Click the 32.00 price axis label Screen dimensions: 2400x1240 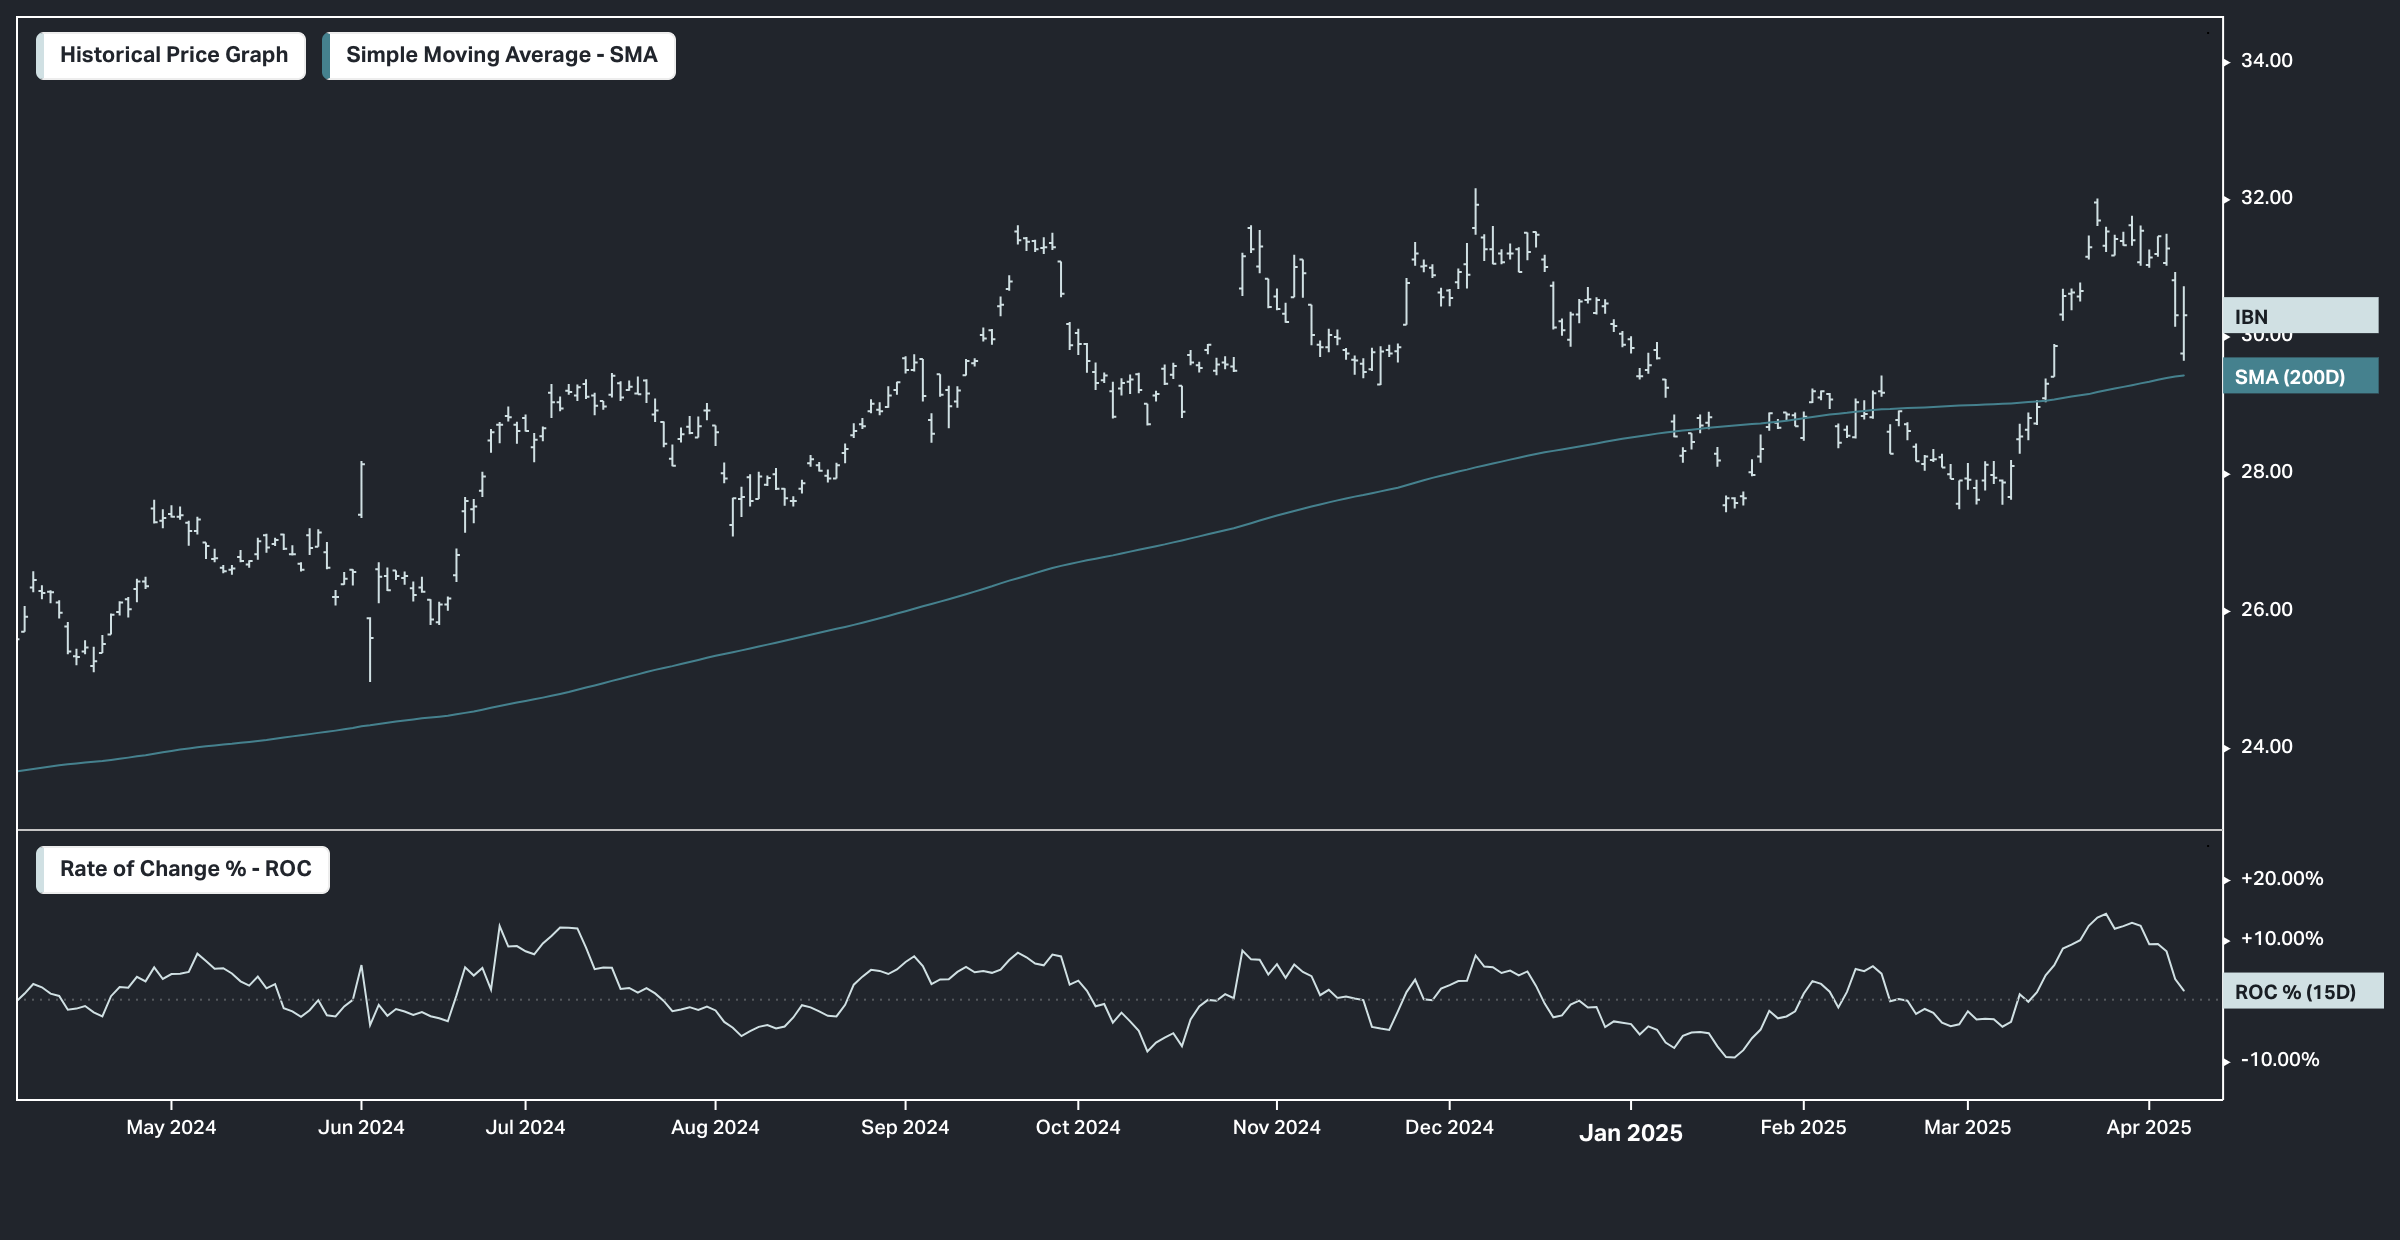(x=2266, y=198)
